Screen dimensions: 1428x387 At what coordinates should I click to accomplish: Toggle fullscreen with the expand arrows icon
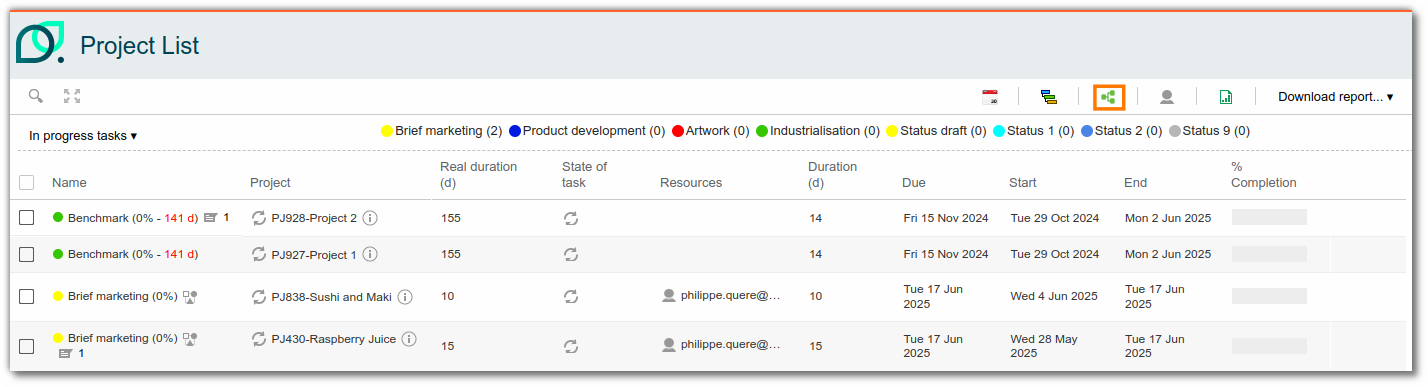(x=71, y=96)
